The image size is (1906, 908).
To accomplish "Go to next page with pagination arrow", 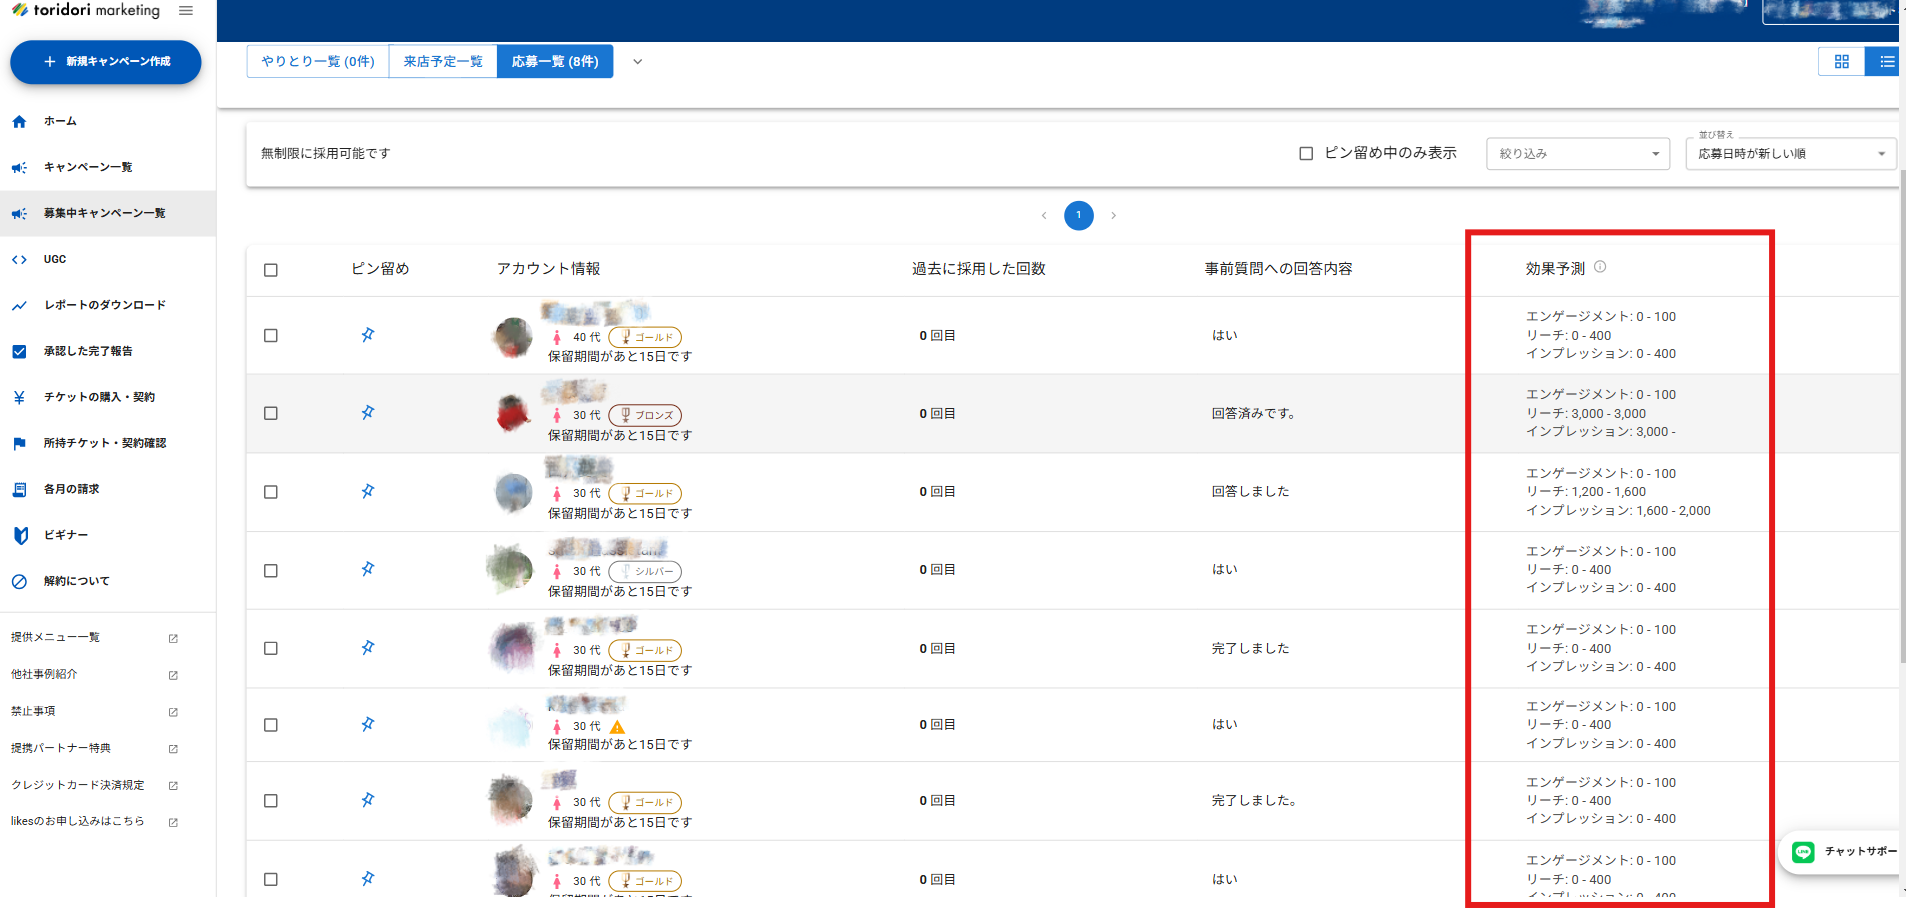I will (x=1113, y=216).
